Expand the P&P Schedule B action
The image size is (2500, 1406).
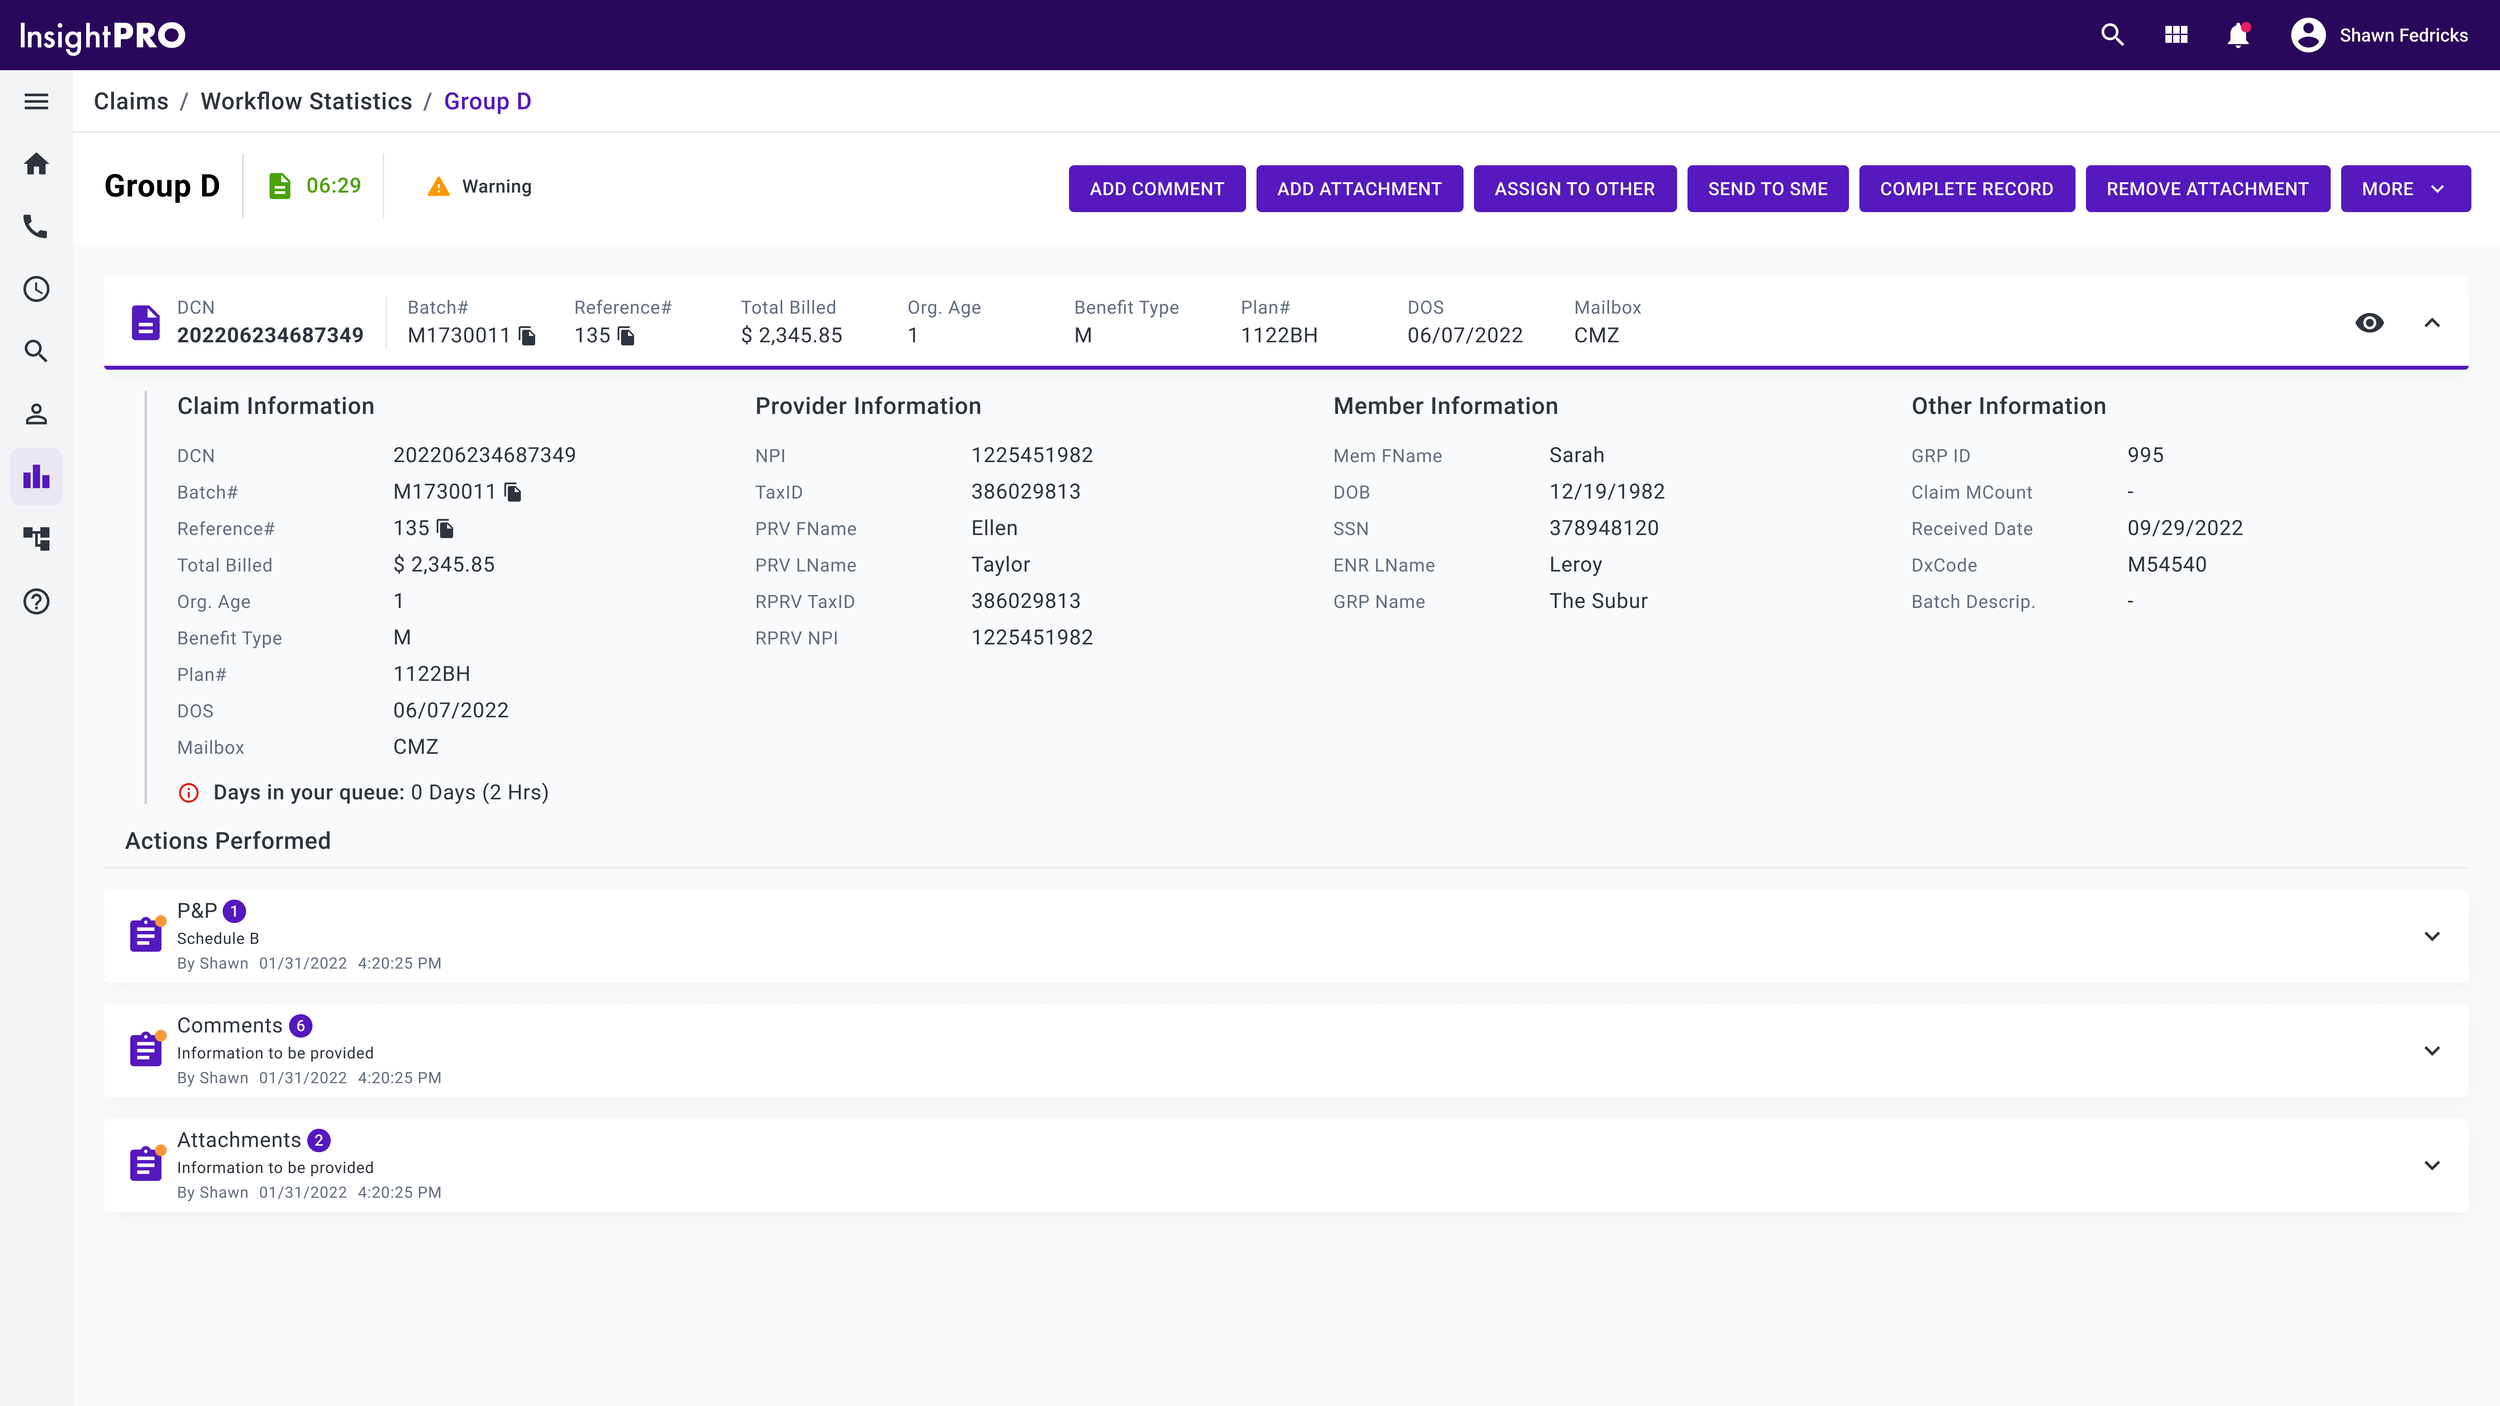pos(2432,936)
